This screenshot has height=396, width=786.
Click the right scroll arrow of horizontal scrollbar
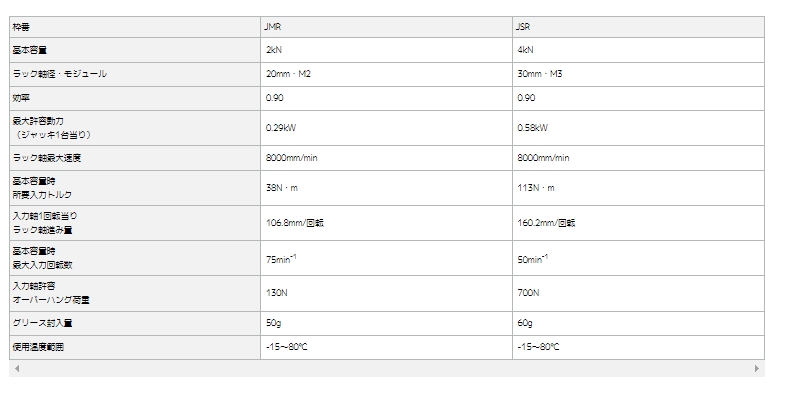[x=757, y=368]
